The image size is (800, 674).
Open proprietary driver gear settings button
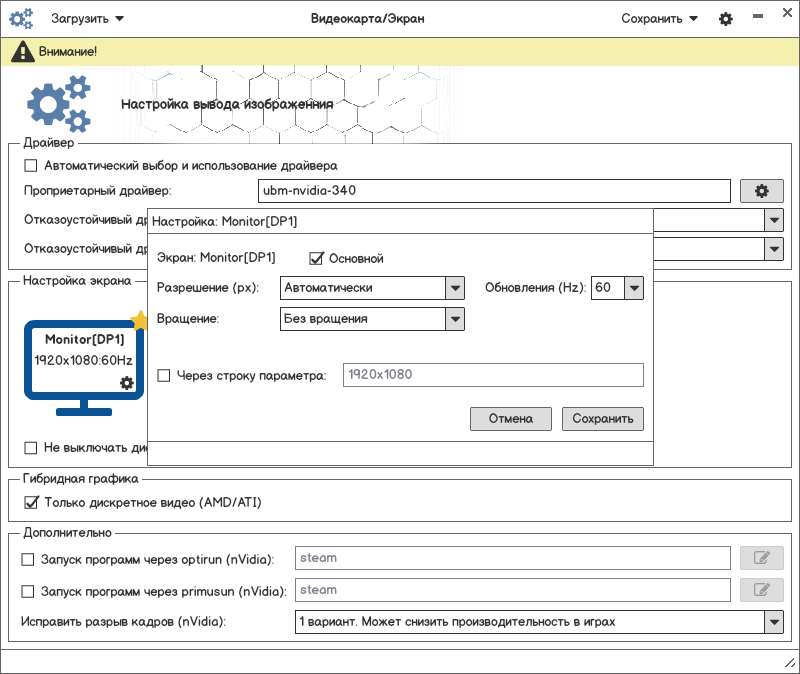coord(762,191)
